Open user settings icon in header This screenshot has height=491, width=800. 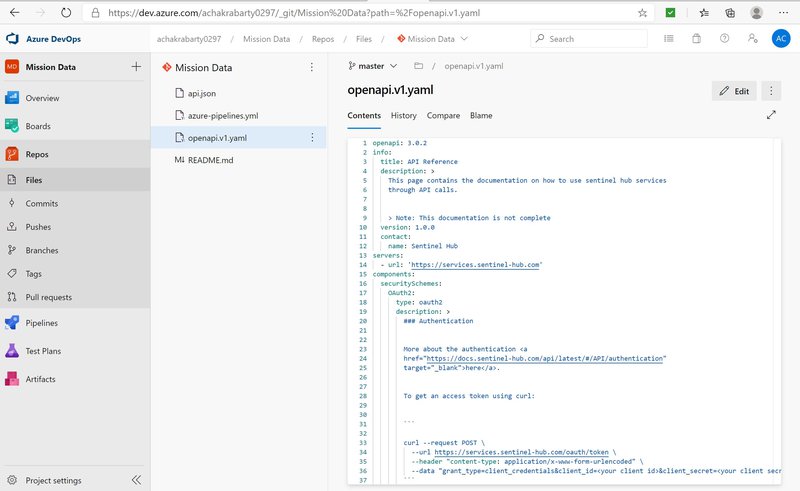[x=753, y=38]
